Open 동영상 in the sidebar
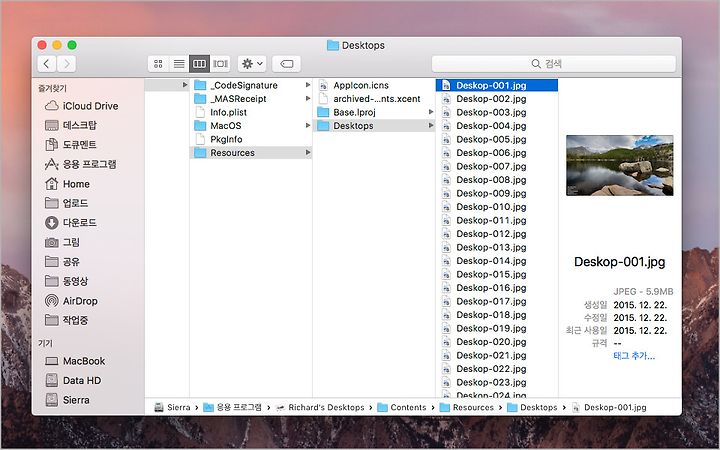 tap(67, 281)
